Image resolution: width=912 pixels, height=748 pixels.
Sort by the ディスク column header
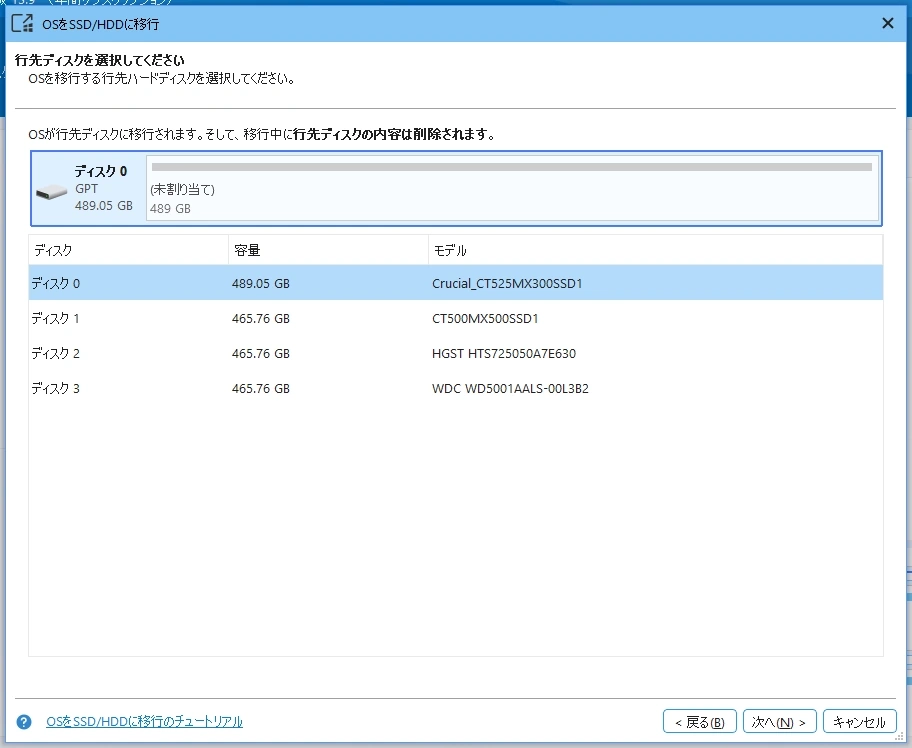pyautogui.click(x=129, y=250)
